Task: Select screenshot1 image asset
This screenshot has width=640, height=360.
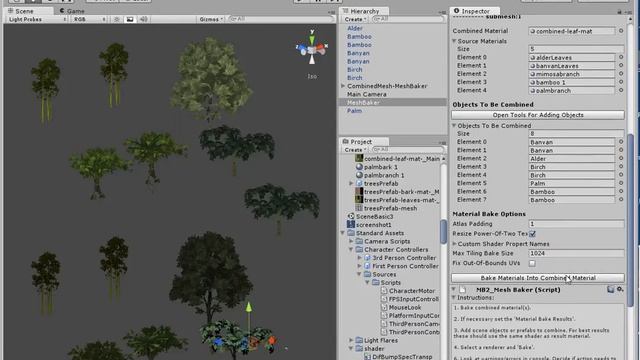Action: tap(369, 225)
